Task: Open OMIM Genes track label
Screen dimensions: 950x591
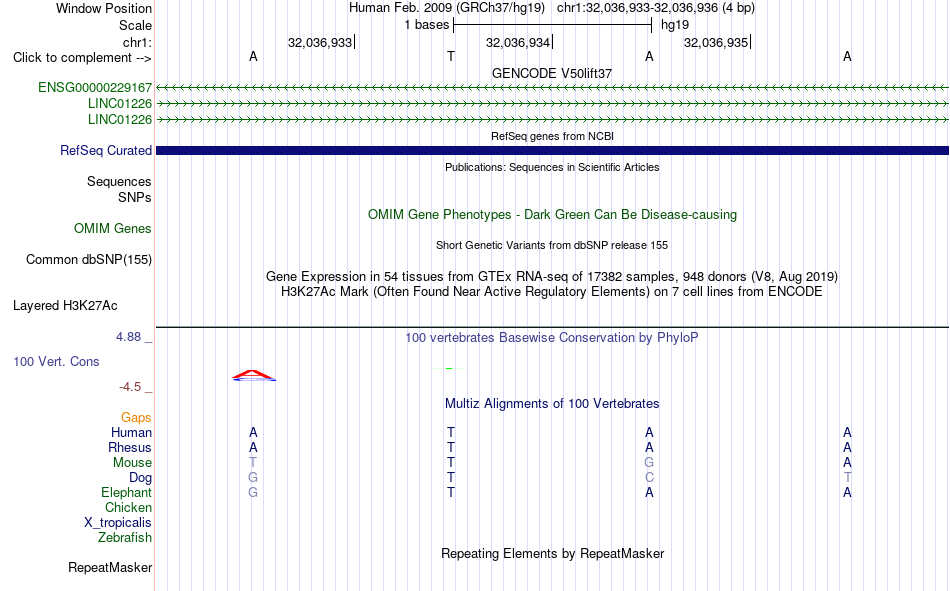Action: (112, 229)
